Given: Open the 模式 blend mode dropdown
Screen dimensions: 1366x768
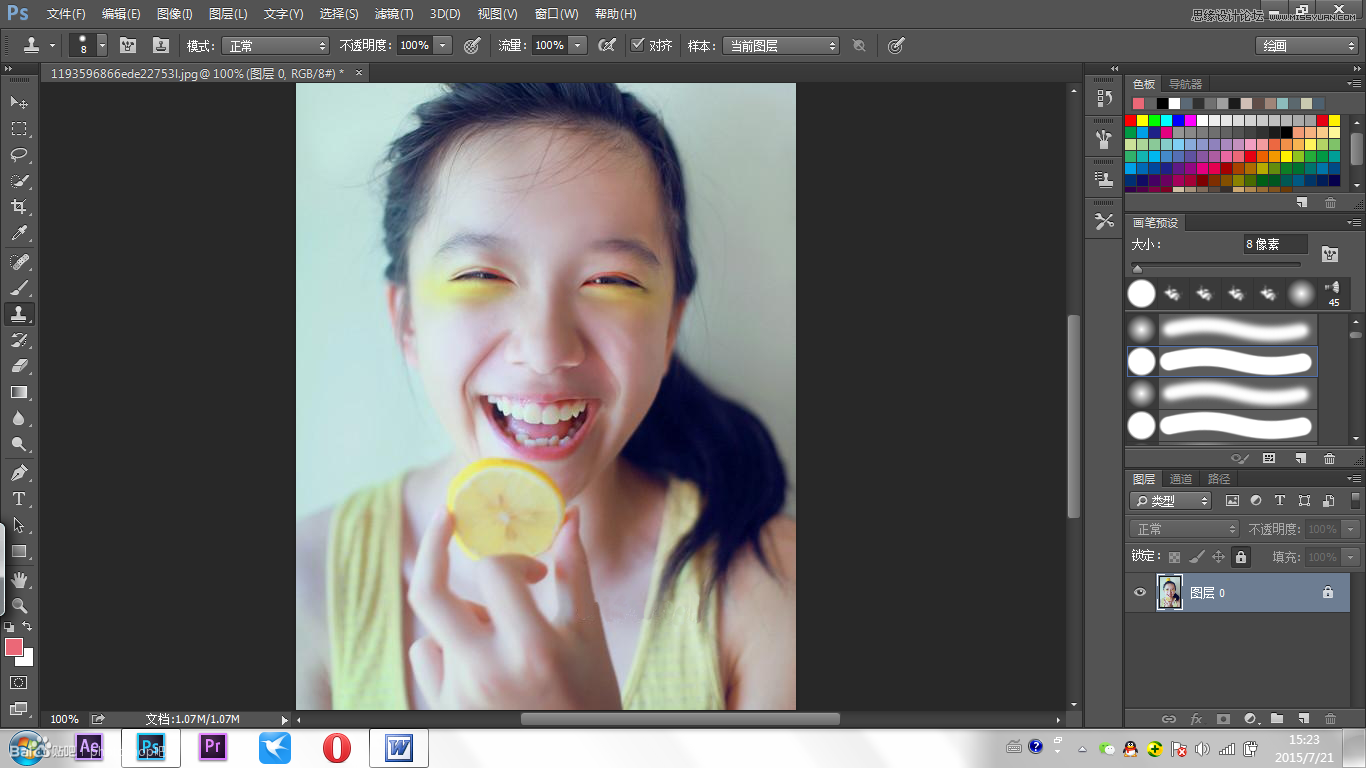Looking at the screenshot, I should point(275,46).
